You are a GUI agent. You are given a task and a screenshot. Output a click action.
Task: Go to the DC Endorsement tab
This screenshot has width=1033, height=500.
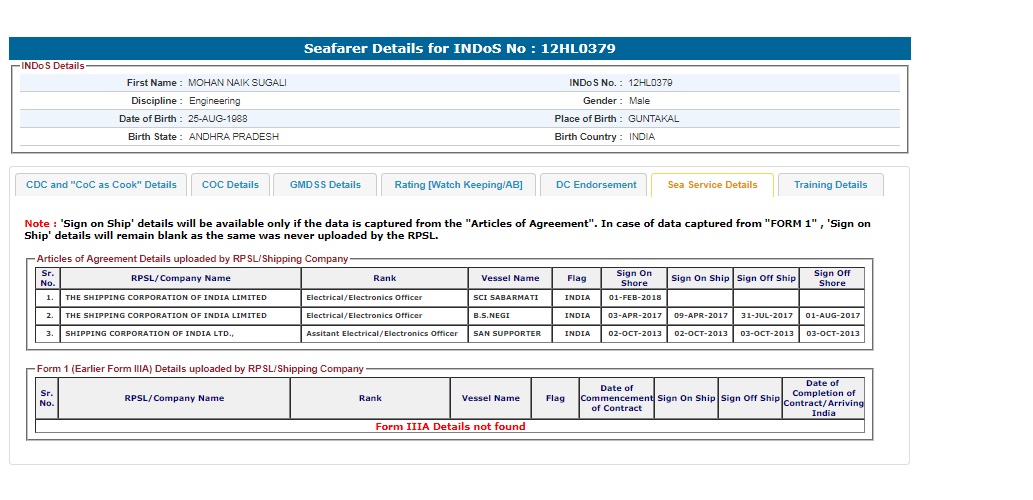(596, 185)
